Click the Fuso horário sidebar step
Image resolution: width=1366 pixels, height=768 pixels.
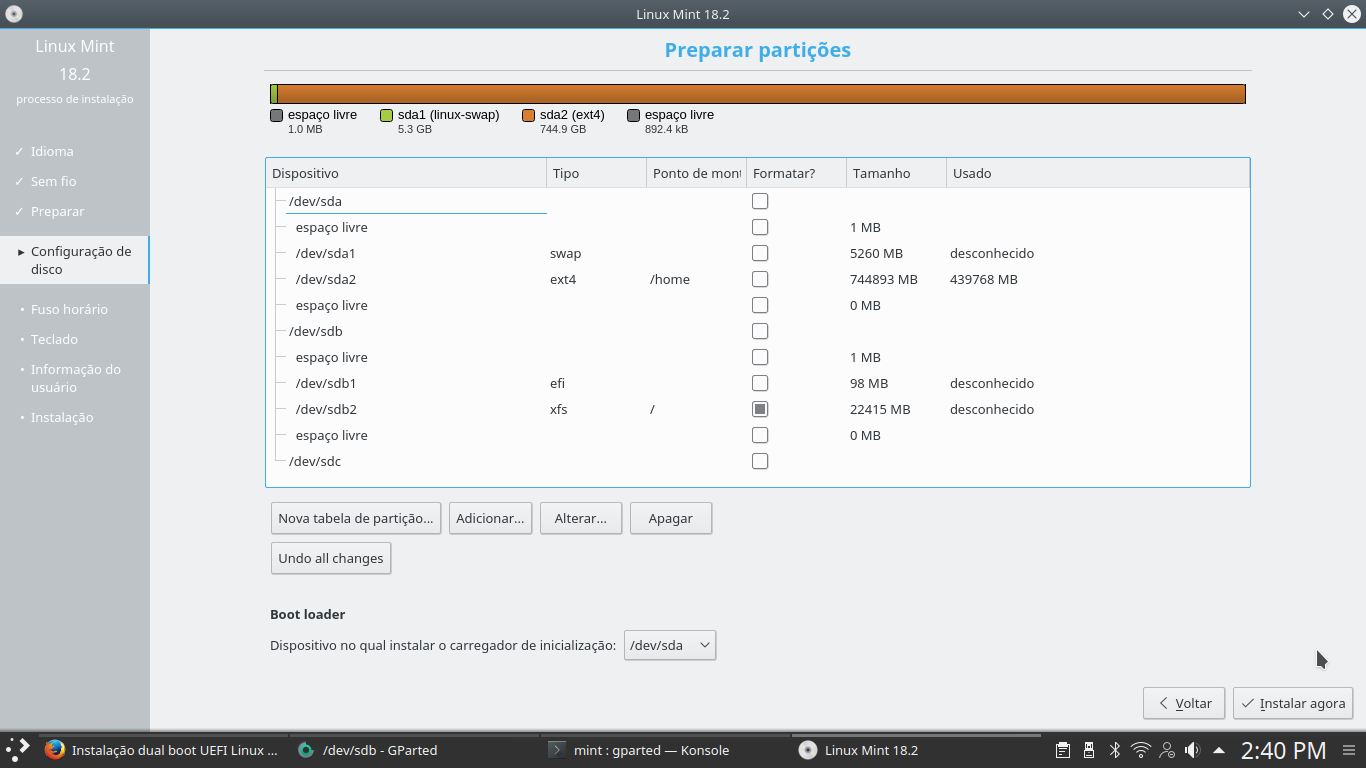pos(69,309)
